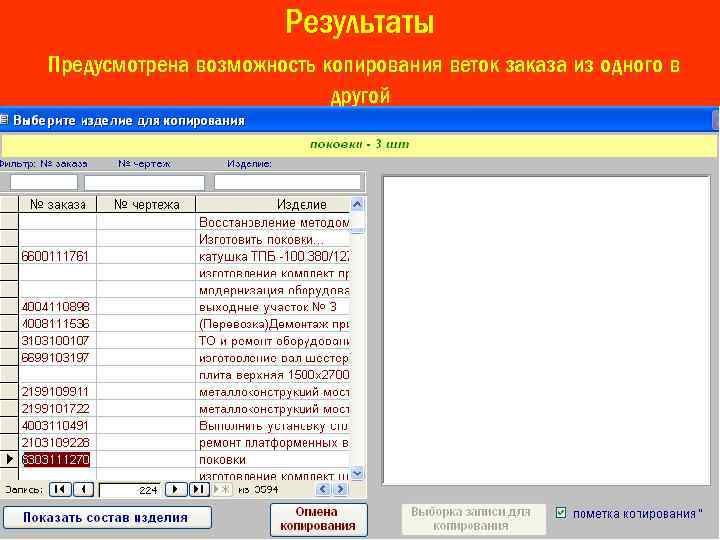
Task: Click 'Изготовить поковки...' item cell
Action: [x=273, y=239]
